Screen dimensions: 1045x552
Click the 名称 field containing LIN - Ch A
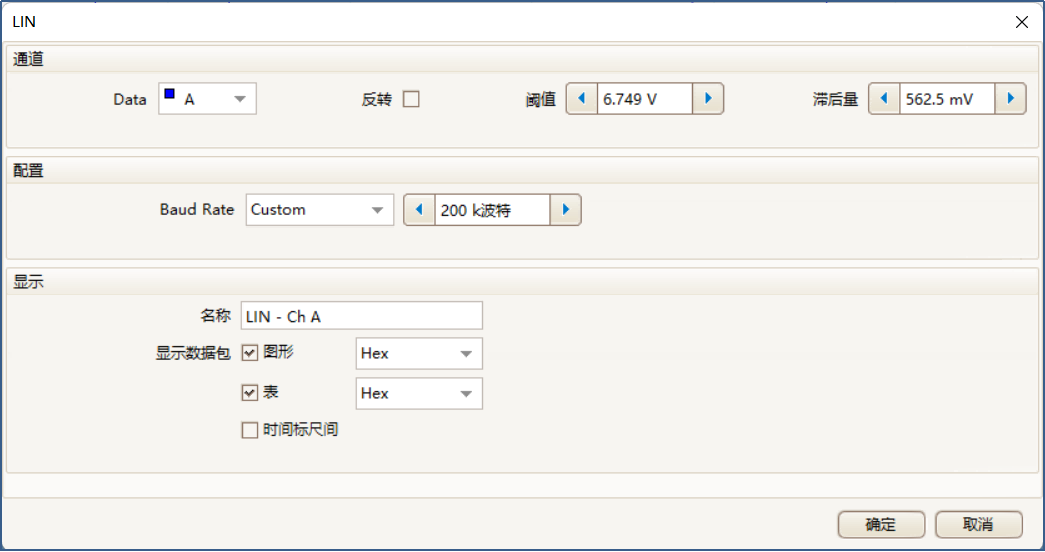361,316
